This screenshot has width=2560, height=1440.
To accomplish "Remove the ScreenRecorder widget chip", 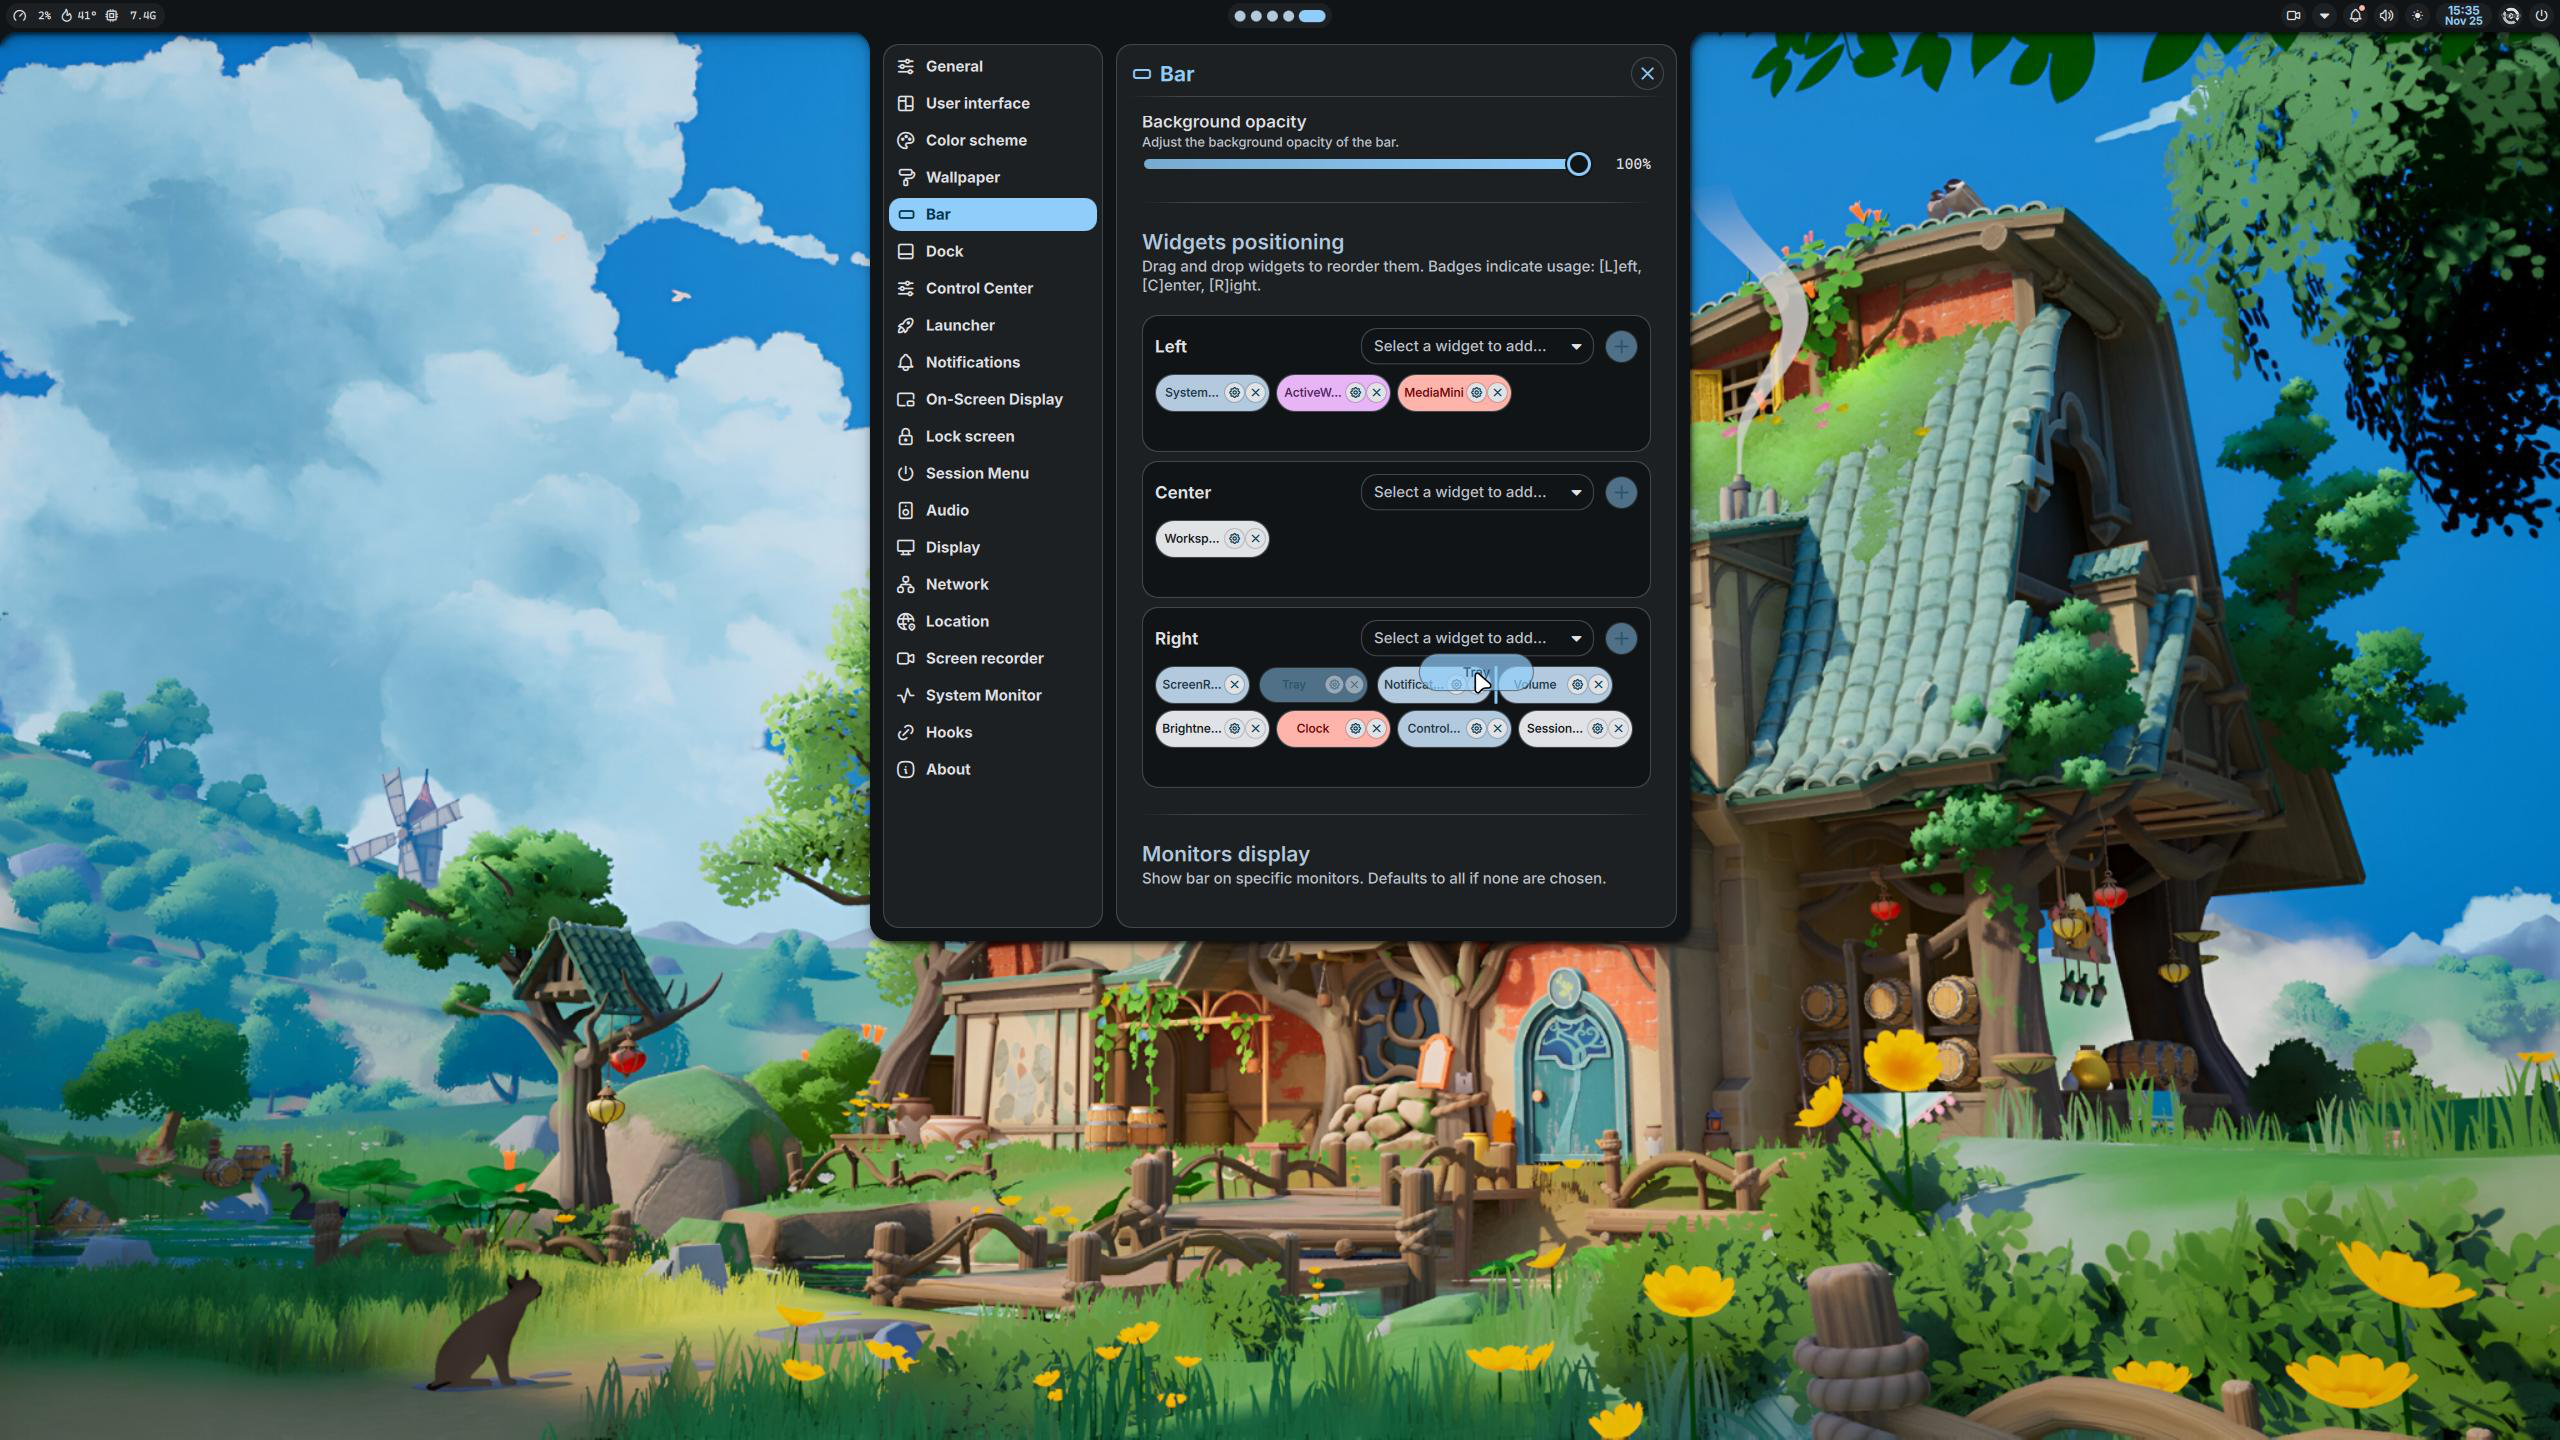I will coord(1234,684).
